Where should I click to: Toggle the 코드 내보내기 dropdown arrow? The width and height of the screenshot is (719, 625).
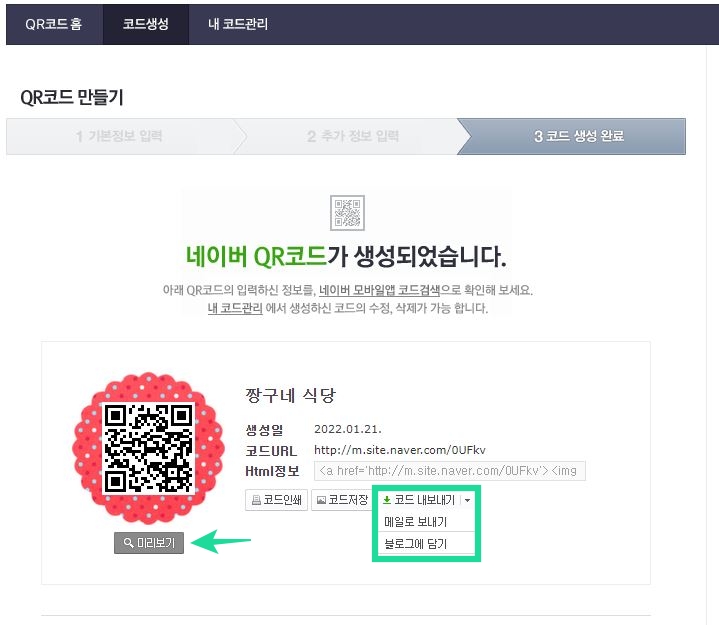click(467, 500)
